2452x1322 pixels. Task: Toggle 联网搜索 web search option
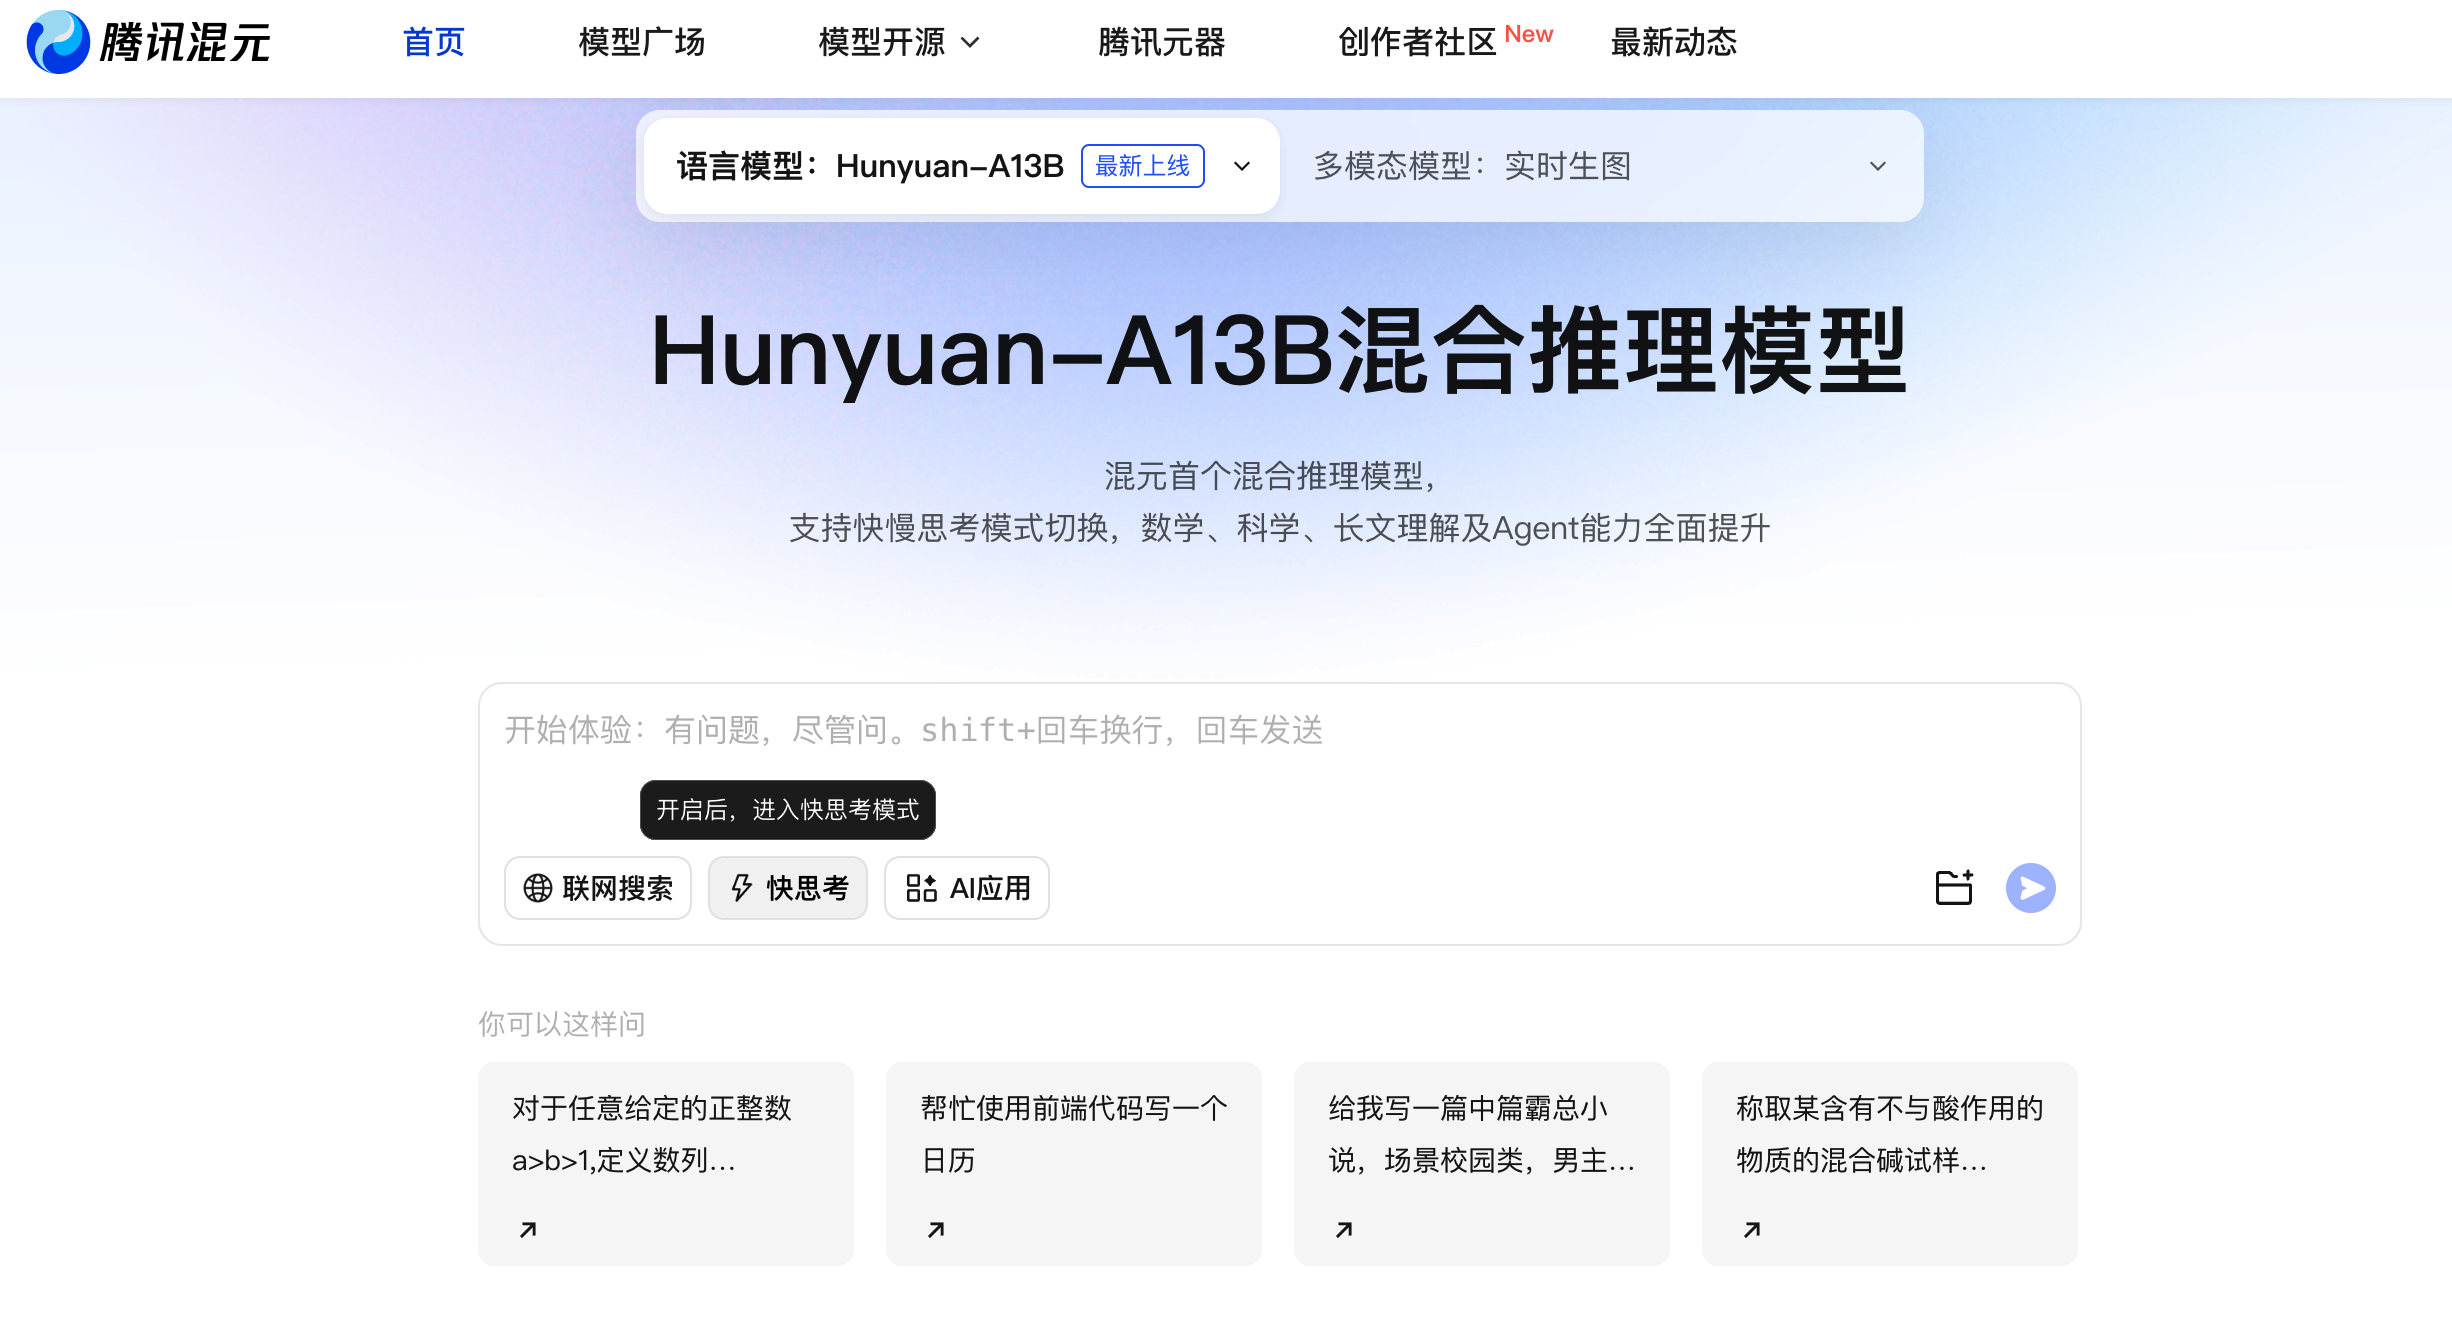pos(598,888)
